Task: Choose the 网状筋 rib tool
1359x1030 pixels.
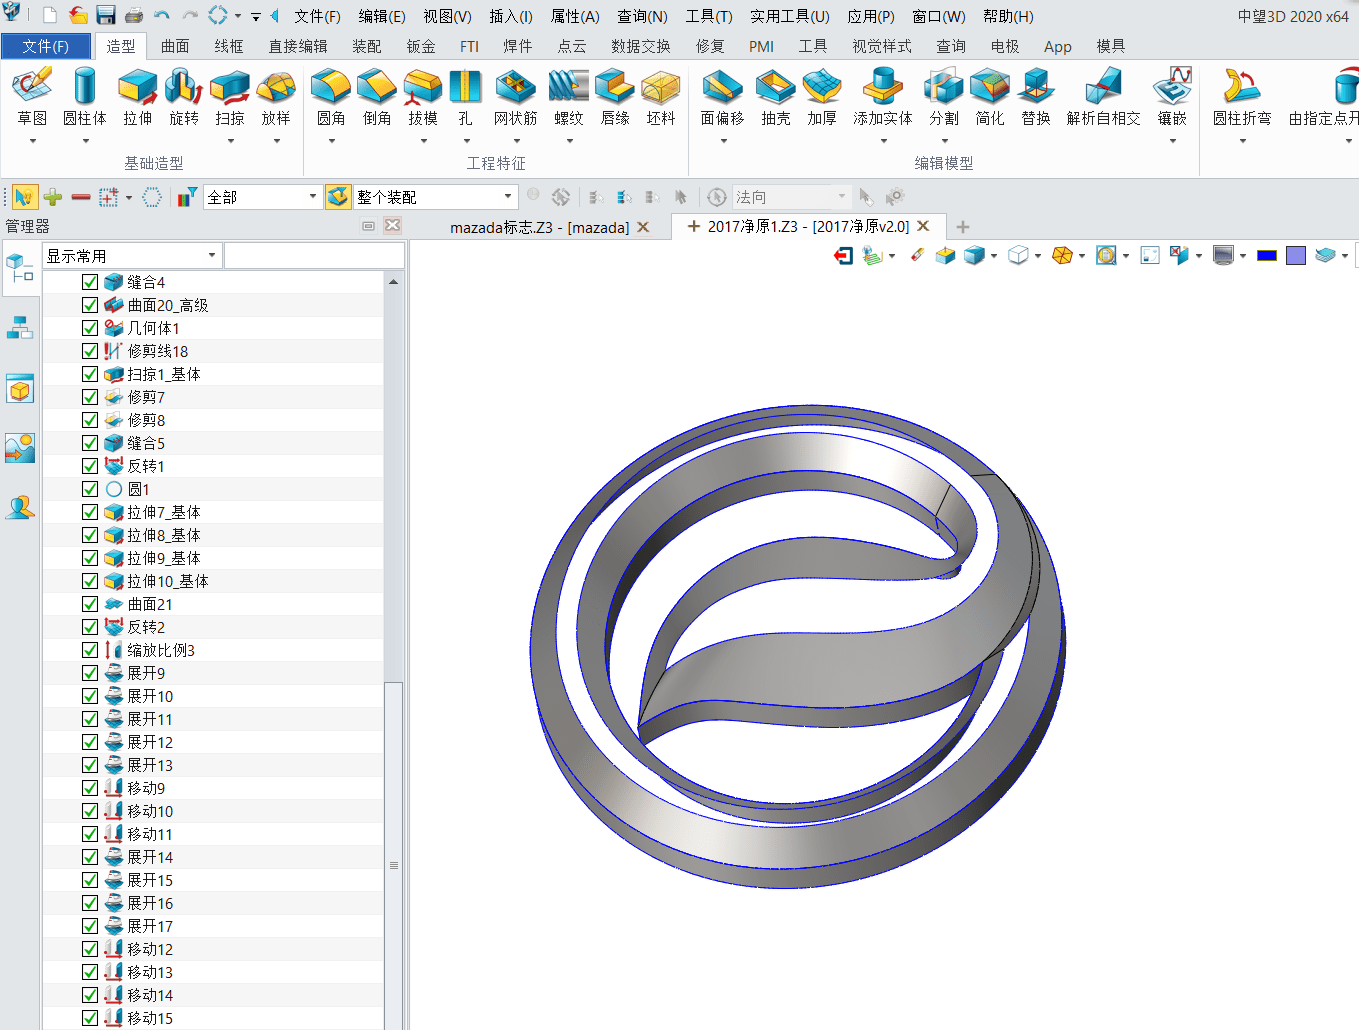Action: (x=516, y=97)
